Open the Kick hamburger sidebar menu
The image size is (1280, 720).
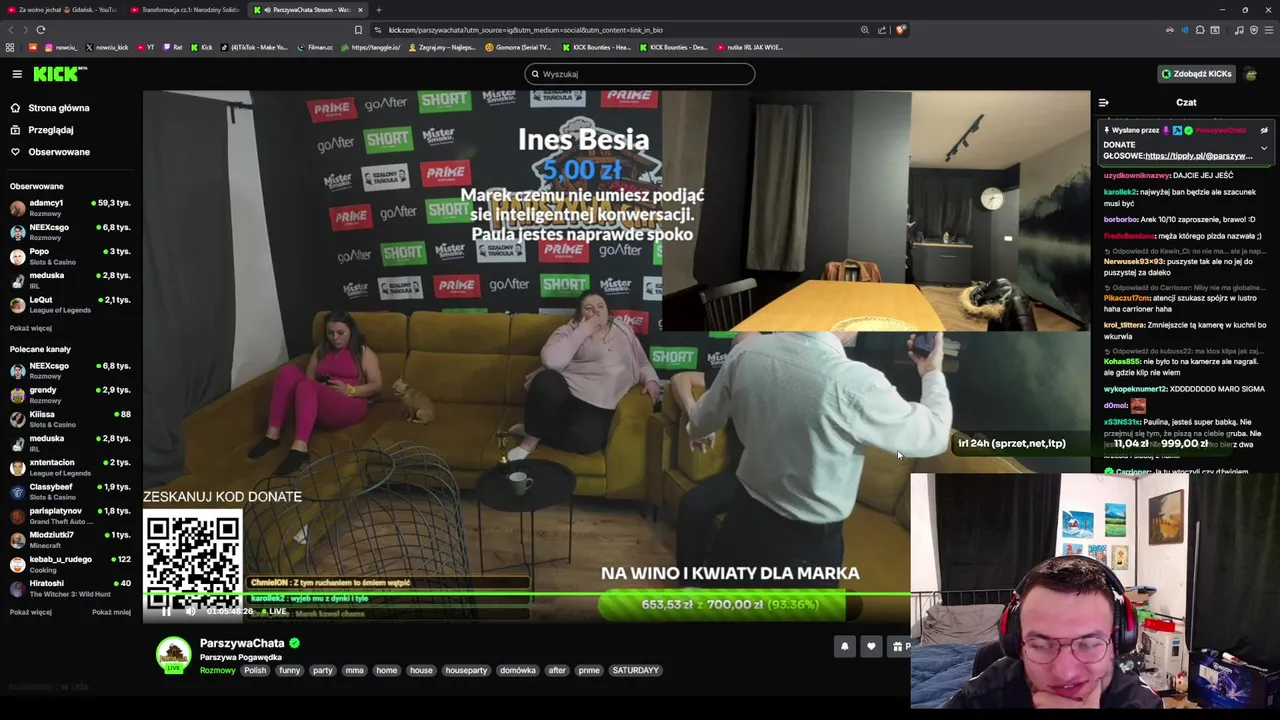(x=17, y=74)
